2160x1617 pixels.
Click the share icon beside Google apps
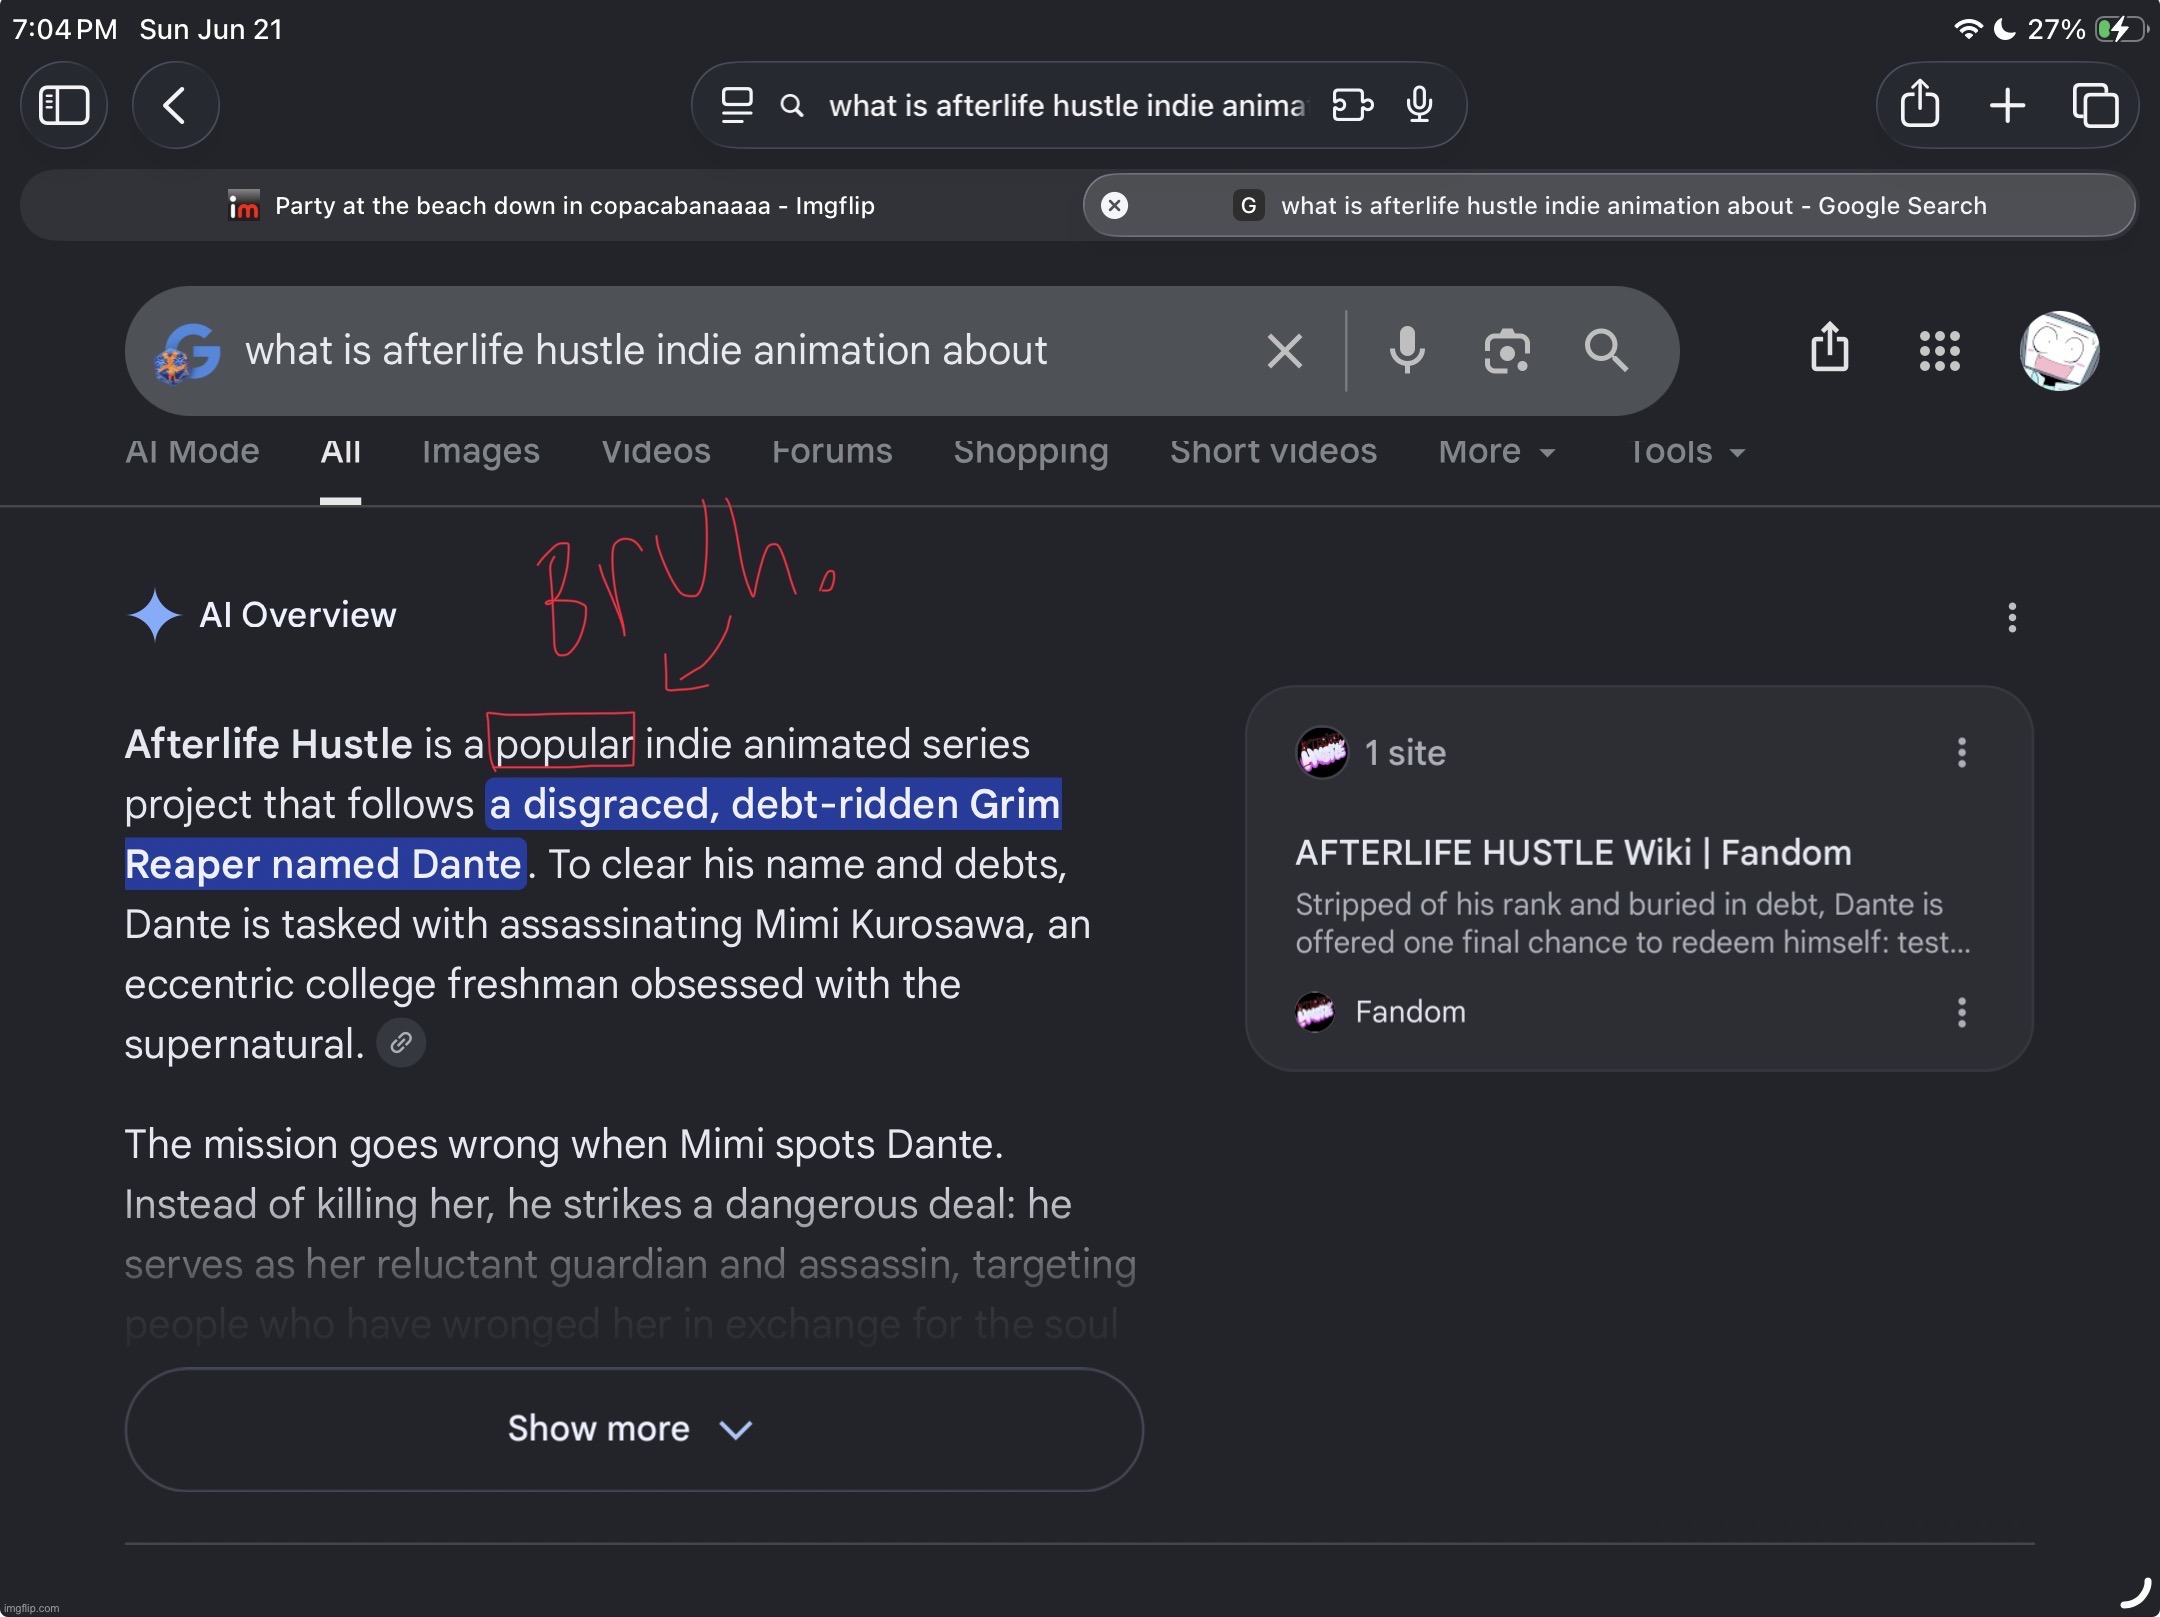pos(1829,348)
